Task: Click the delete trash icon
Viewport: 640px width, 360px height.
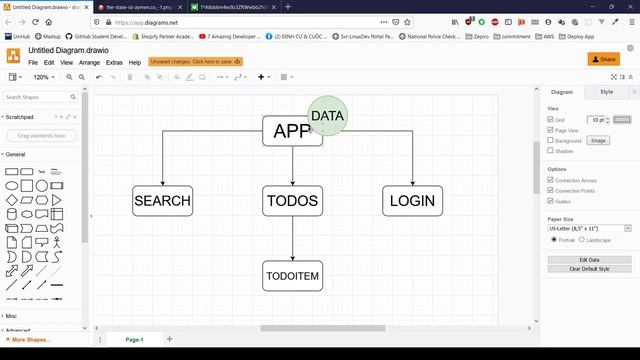Action: tap(130, 77)
